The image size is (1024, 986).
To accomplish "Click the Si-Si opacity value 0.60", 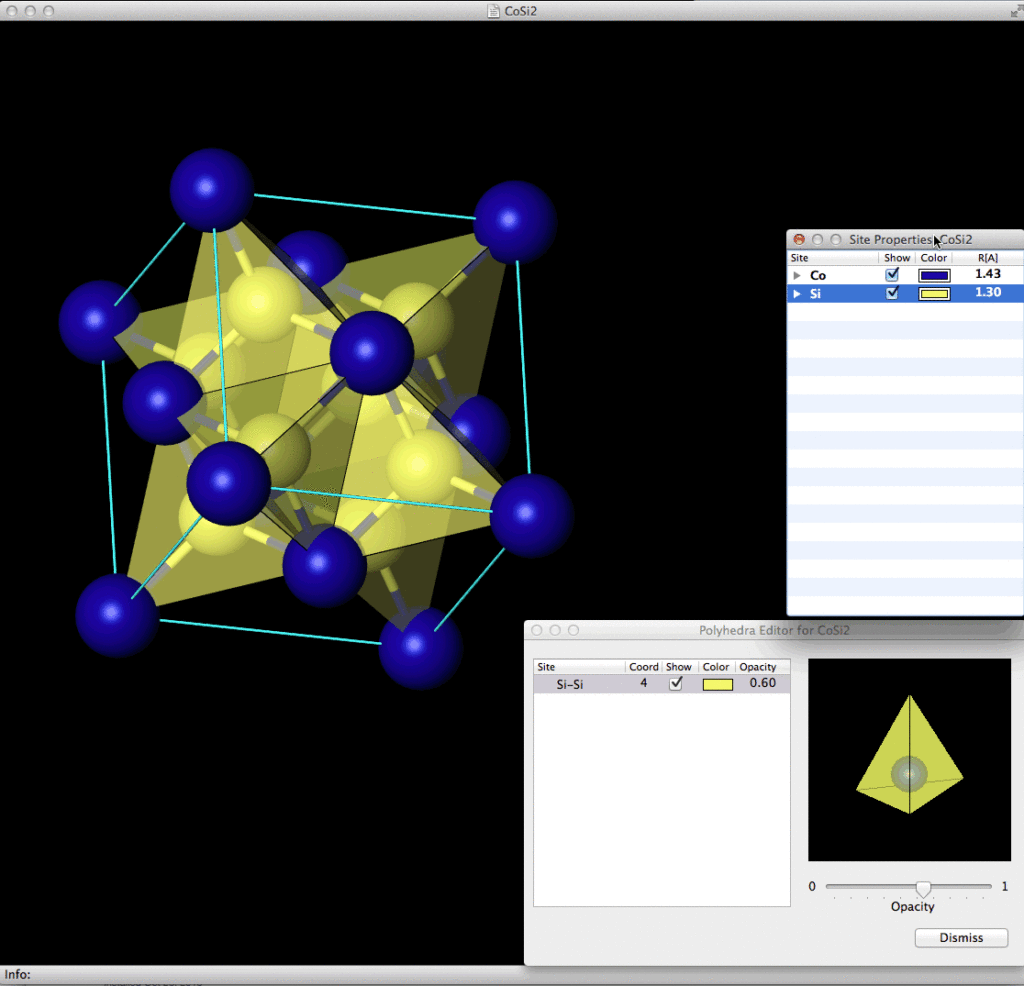I will [x=762, y=684].
